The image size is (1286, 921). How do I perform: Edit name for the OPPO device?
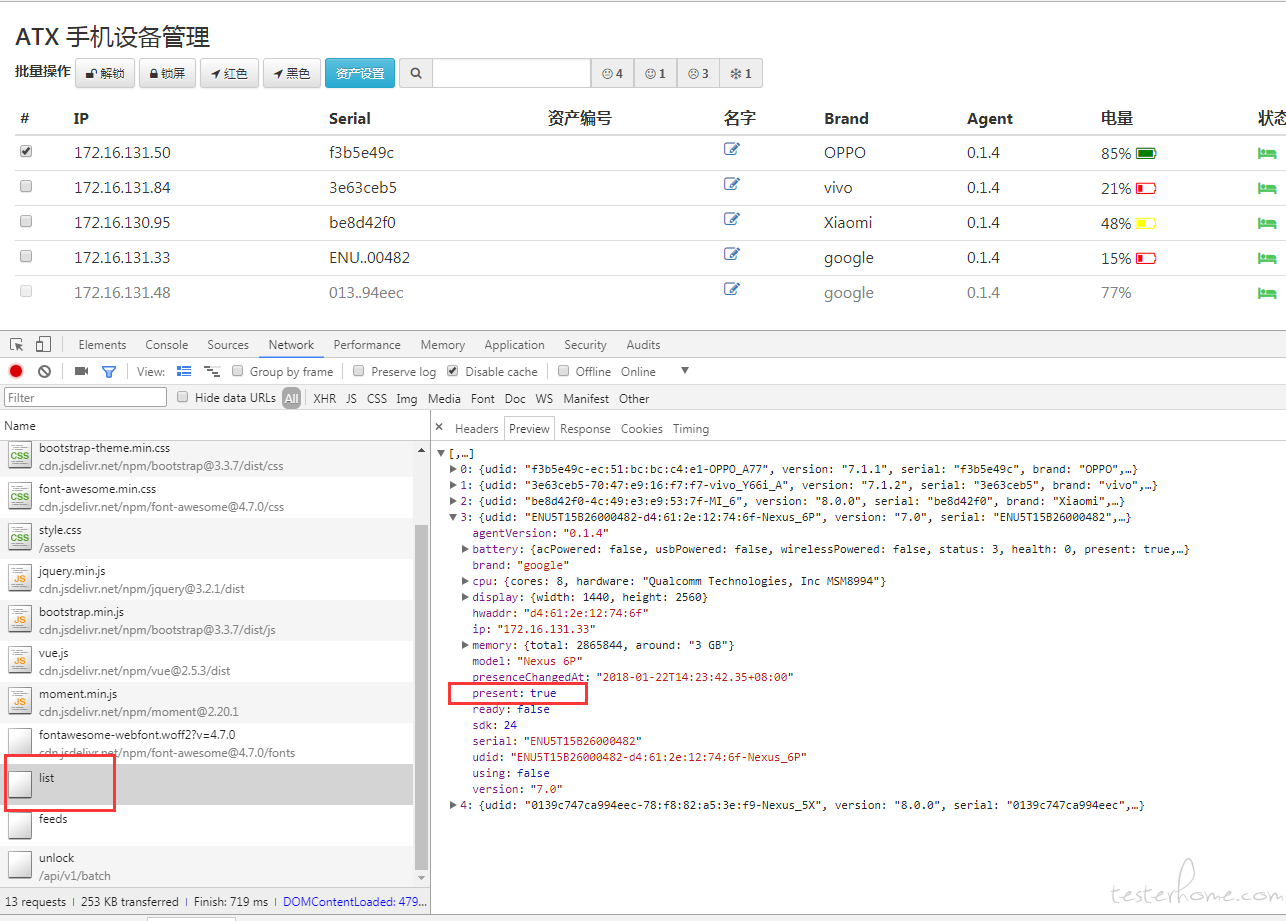[732, 150]
